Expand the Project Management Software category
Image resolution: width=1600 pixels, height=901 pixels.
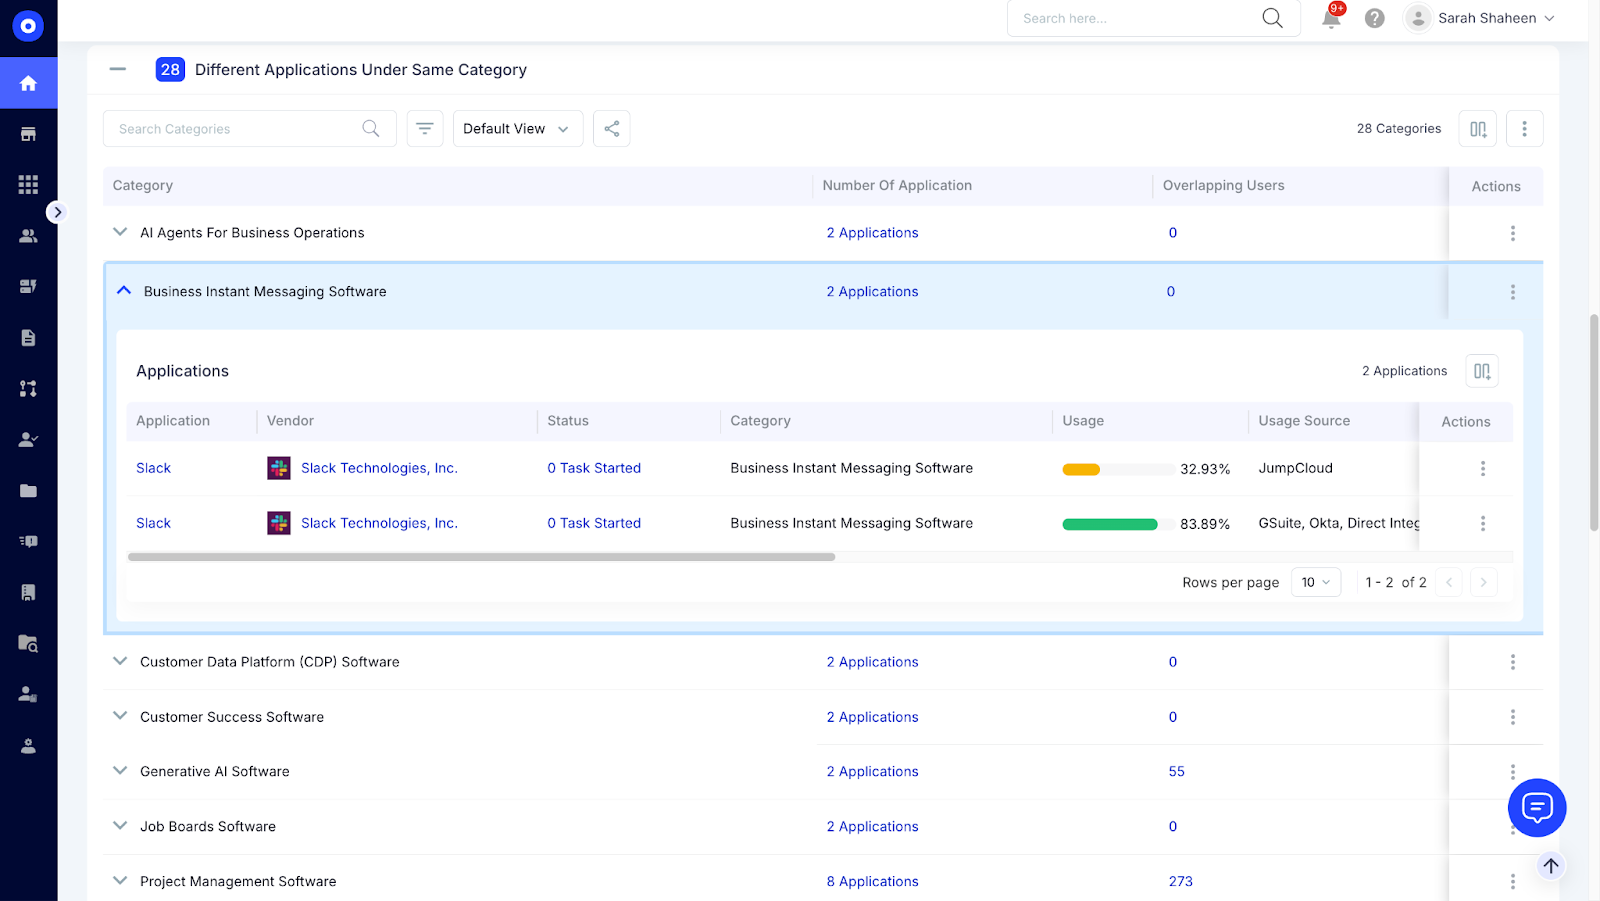pyautogui.click(x=119, y=880)
